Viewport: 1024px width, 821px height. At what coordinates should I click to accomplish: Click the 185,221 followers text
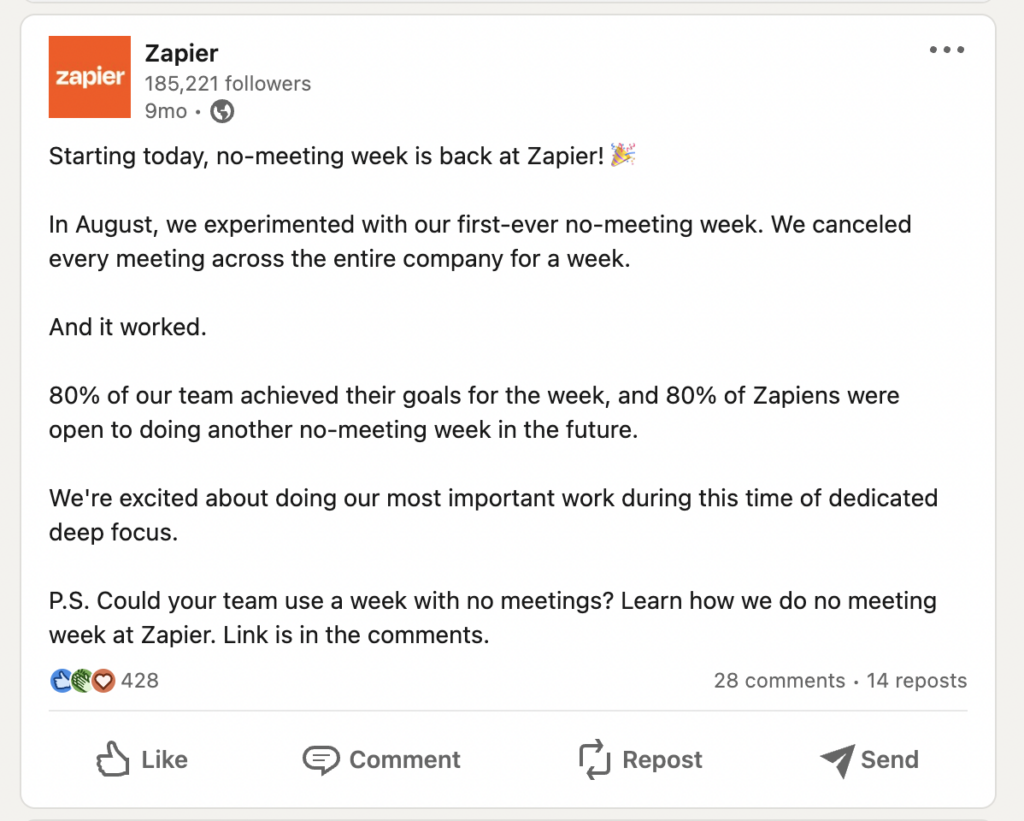click(x=228, y=83)
